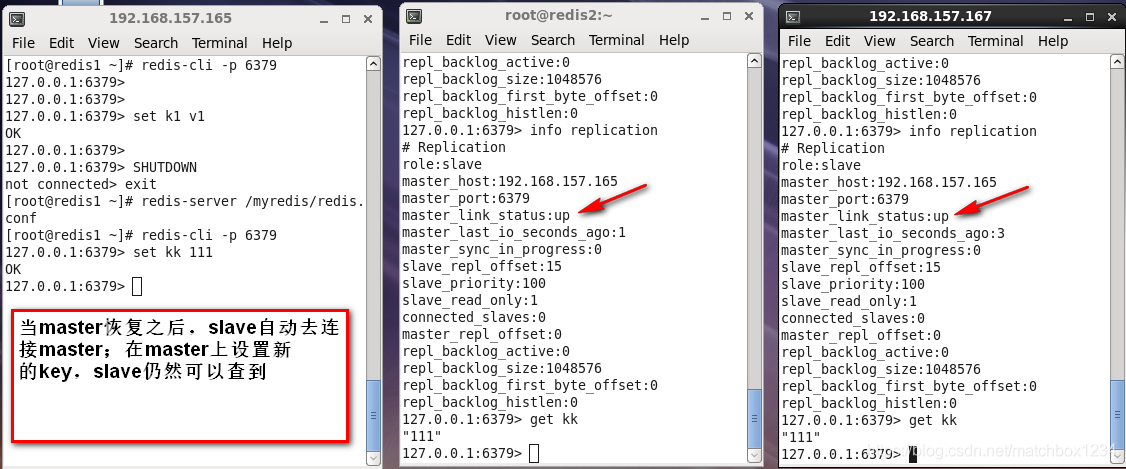Open Terminal menu in 192.168.157.165 window
The image size is (1126, 469).
(220, 43)
